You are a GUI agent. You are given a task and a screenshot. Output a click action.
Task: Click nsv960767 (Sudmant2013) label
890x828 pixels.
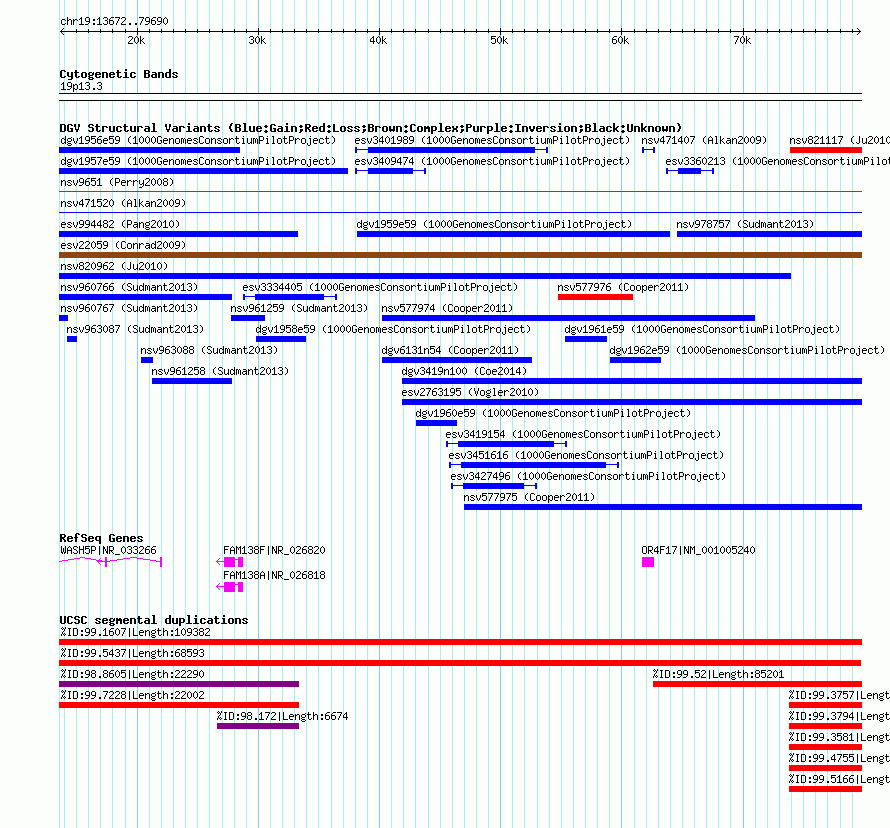[x=129, y=308]
